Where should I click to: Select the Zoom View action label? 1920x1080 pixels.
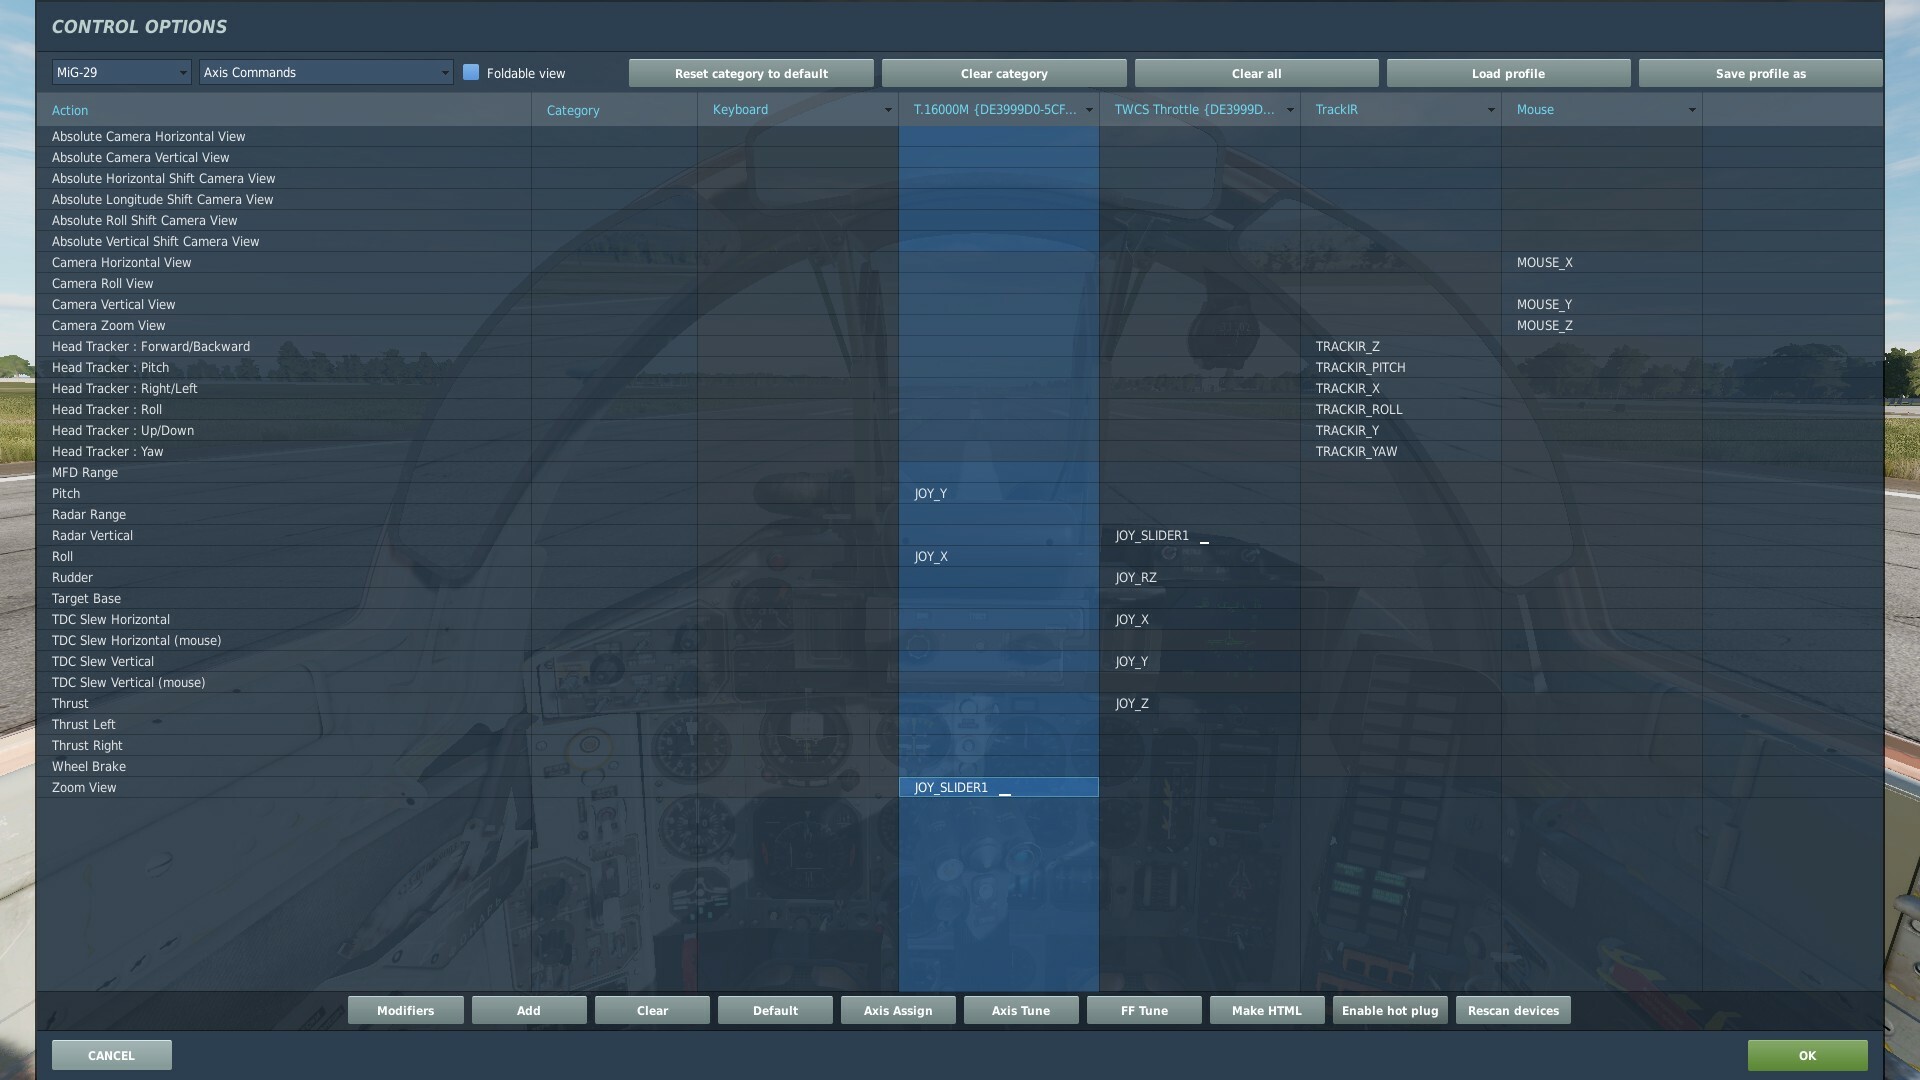click(84, 787)
